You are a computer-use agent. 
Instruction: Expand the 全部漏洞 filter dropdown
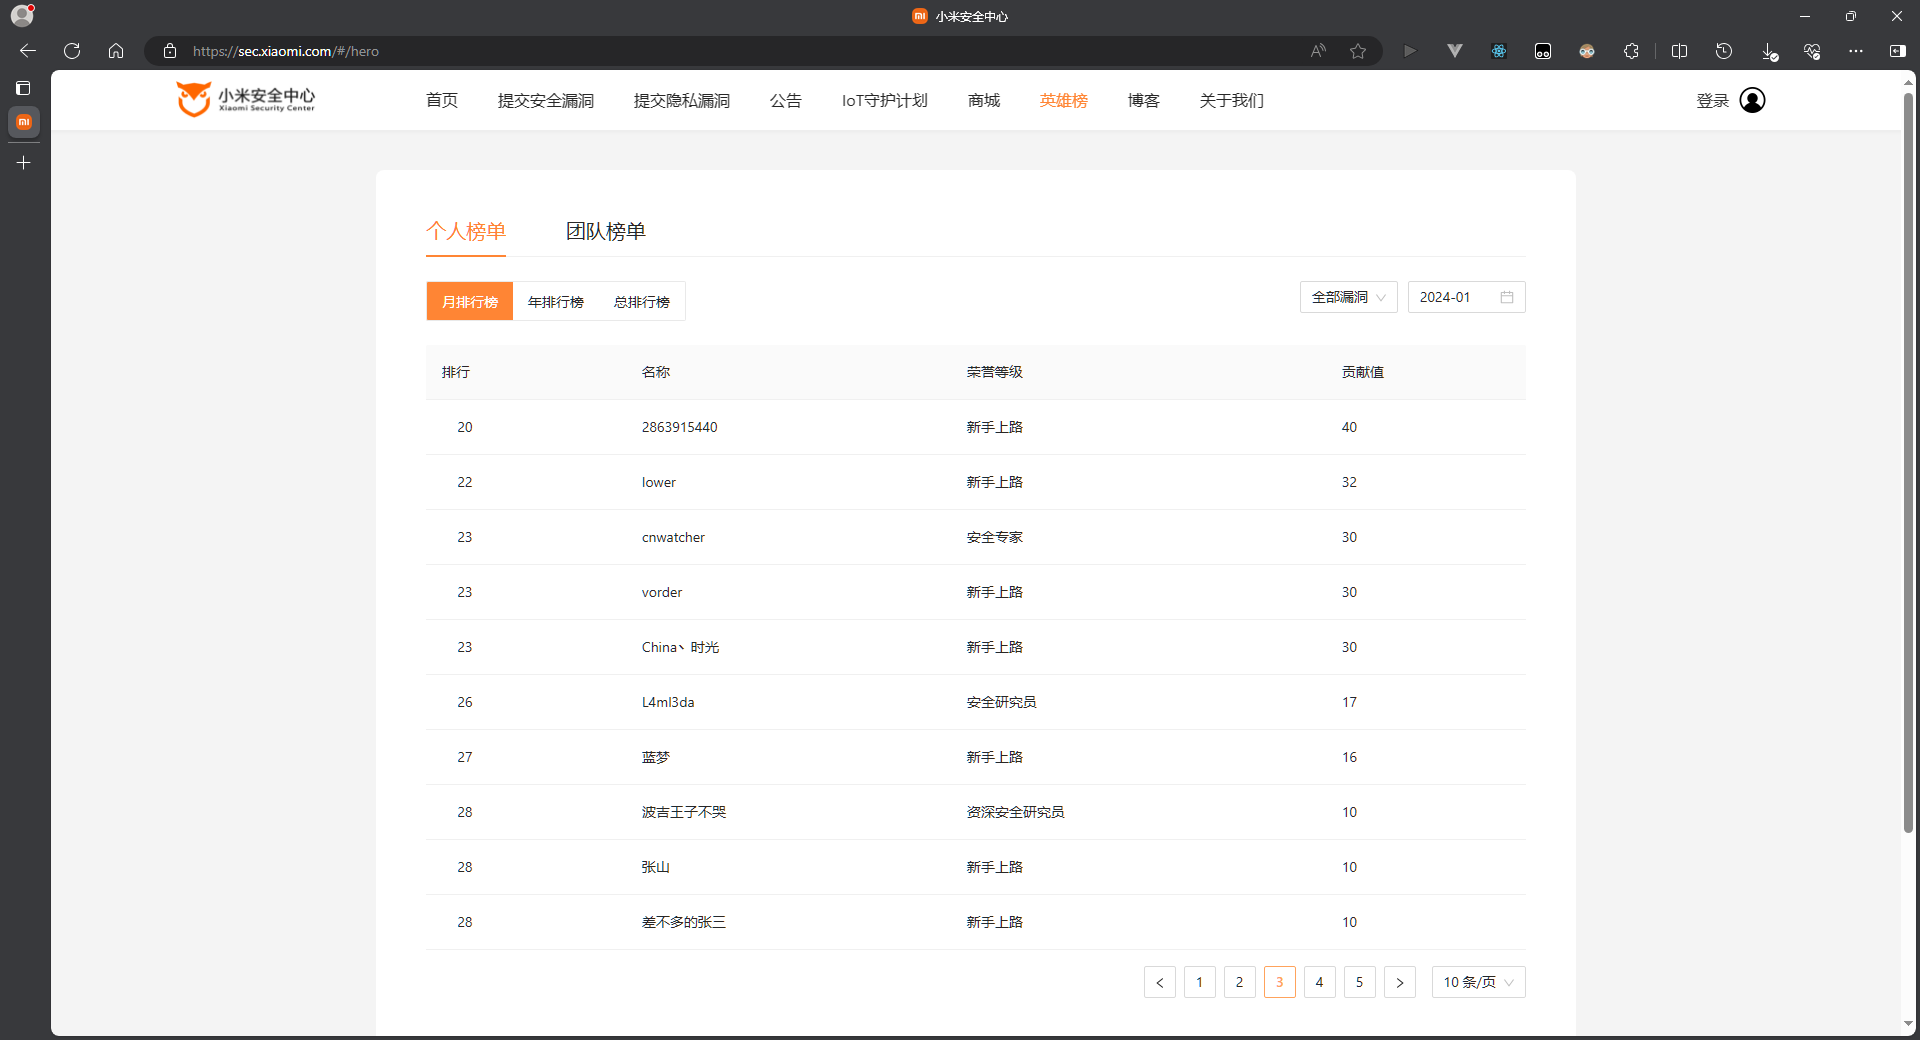click(x=1349, y=297)
